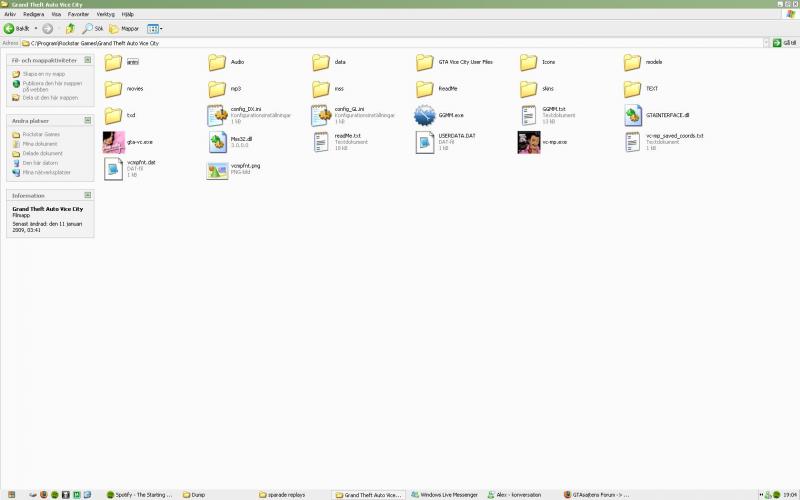Viewport: 800px width, 500px height.
Task: Select the vcmpfnt.png image file
Action: click(217, 169)
